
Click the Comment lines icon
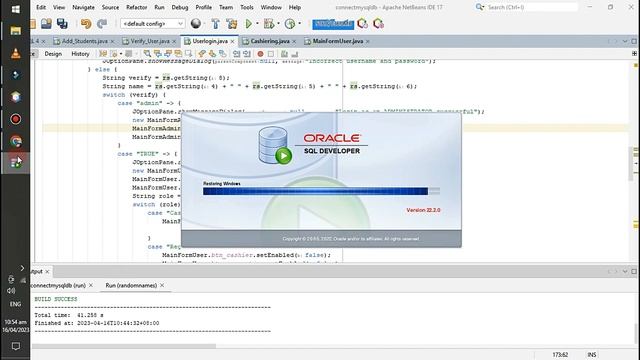(x=284, y=54)
